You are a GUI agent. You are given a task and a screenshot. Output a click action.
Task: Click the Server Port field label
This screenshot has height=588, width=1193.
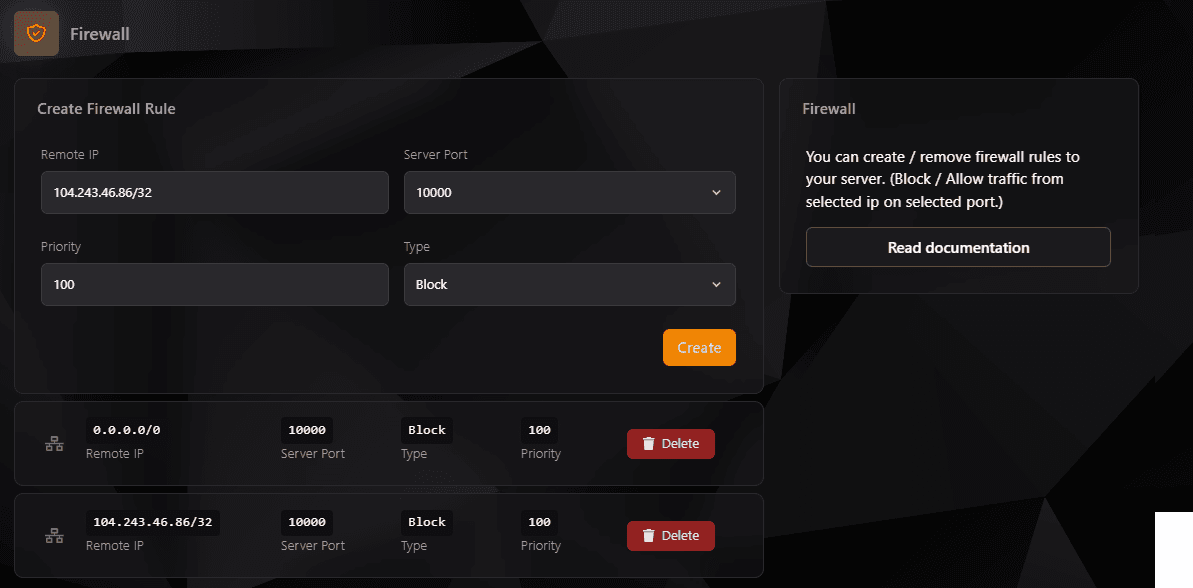(x=435, y=154)
